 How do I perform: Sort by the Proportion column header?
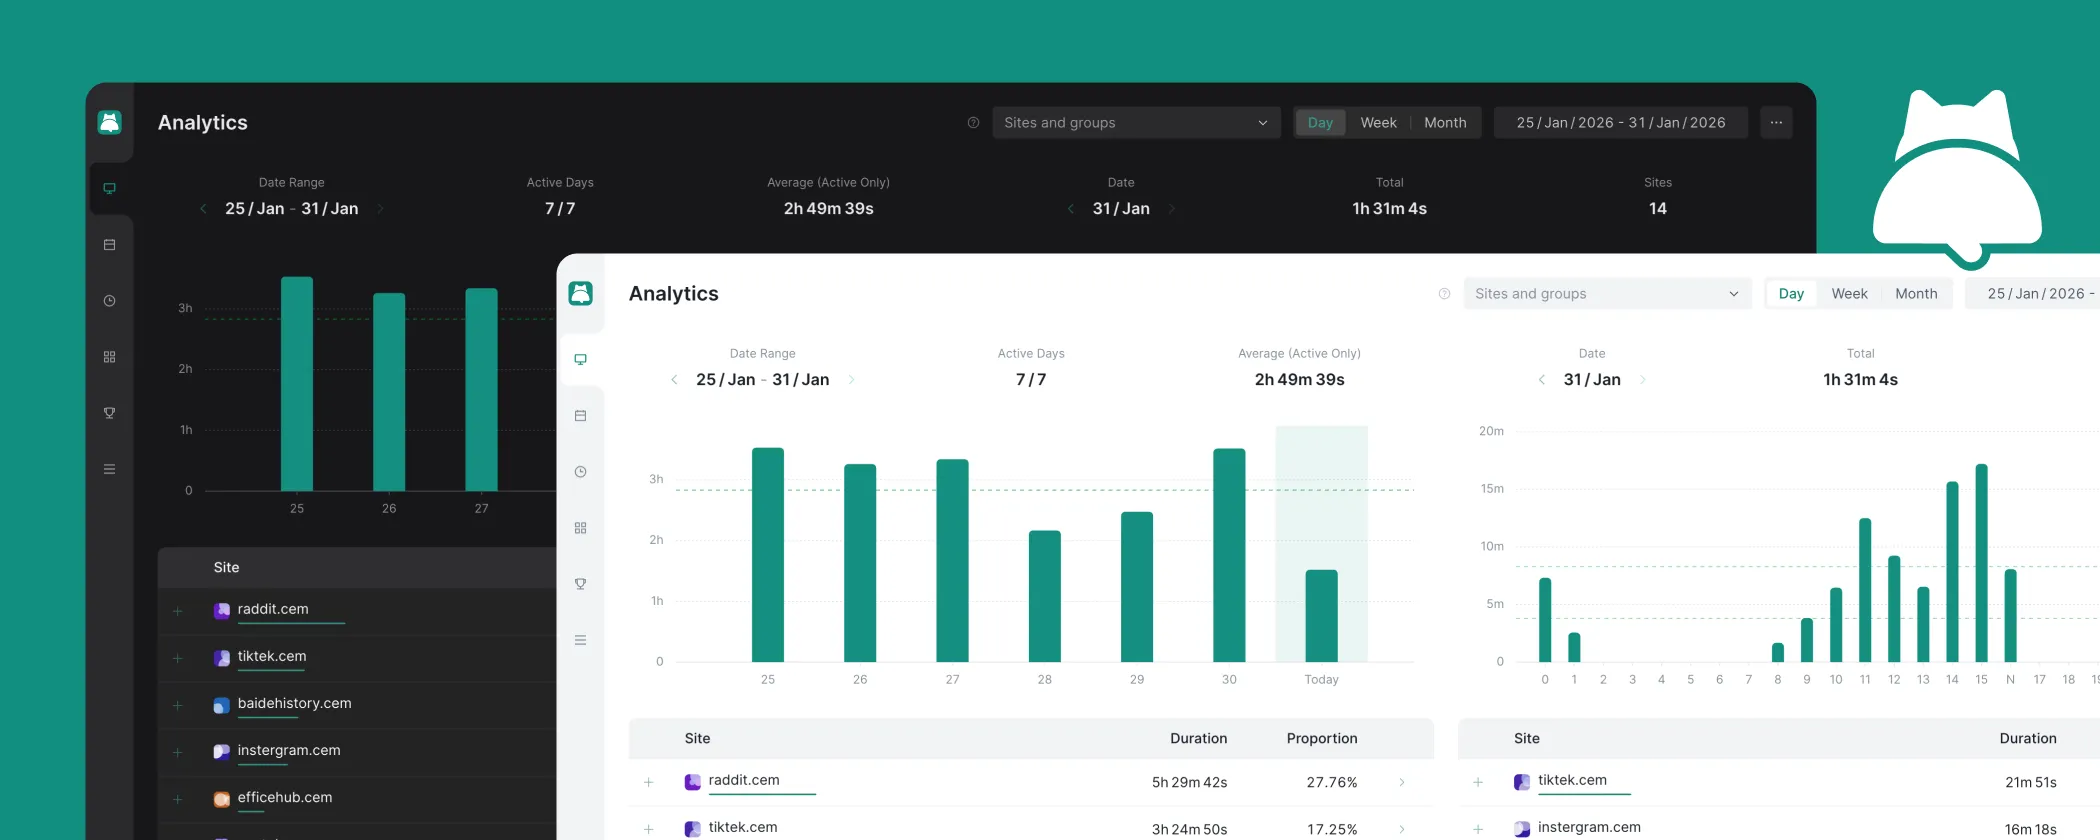[x=1321, y=739]
